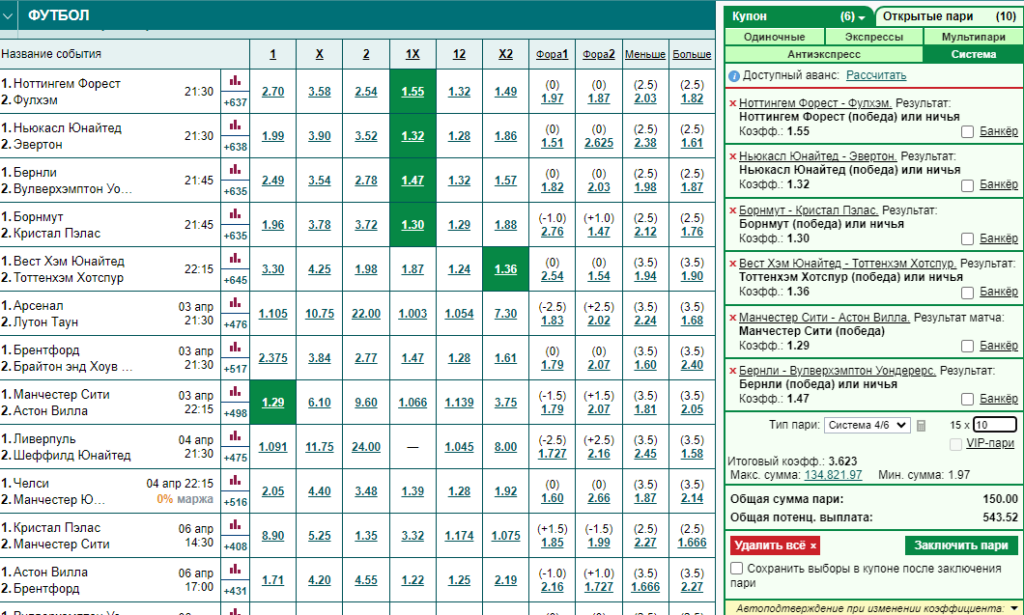Toggle Банкер for Manchester City – Aston Villa

tap(967, 346)
